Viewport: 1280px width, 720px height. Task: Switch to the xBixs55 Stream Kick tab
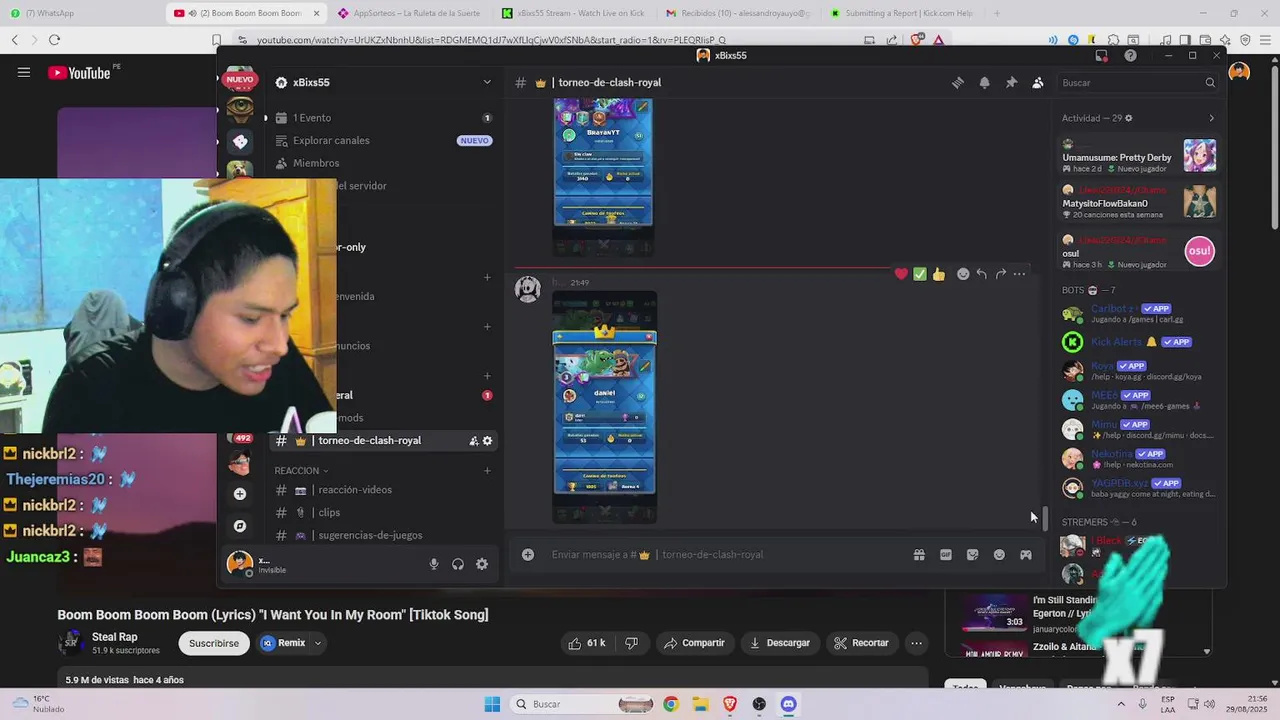pyautogui.click(x=574, y=13)
